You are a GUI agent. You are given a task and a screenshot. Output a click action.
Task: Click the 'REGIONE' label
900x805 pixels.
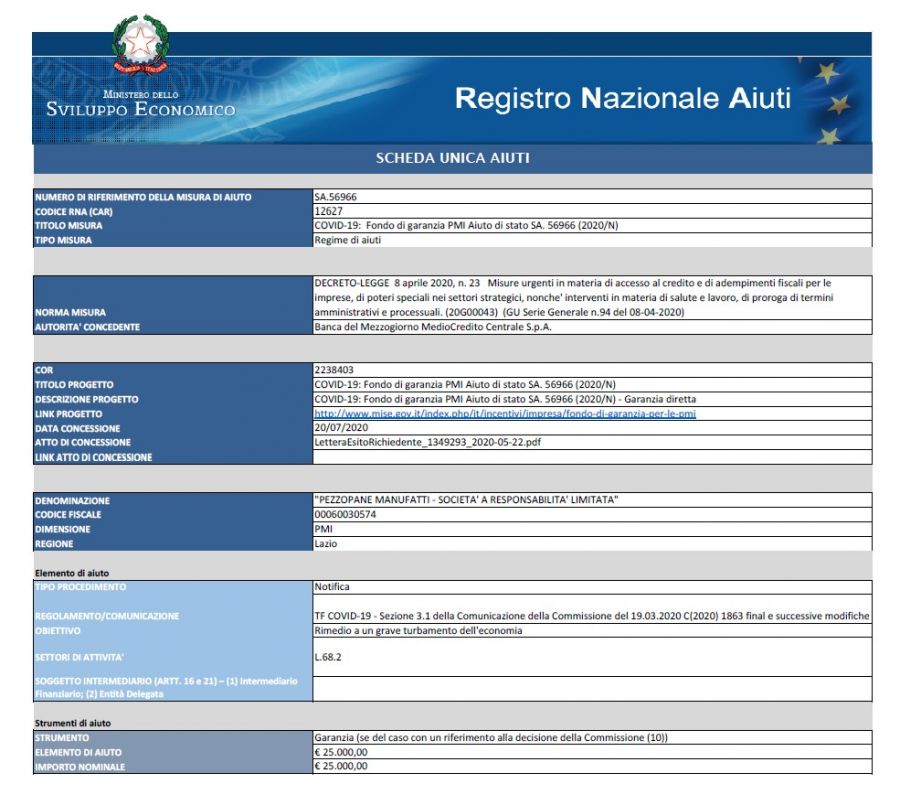coord(54,544)
